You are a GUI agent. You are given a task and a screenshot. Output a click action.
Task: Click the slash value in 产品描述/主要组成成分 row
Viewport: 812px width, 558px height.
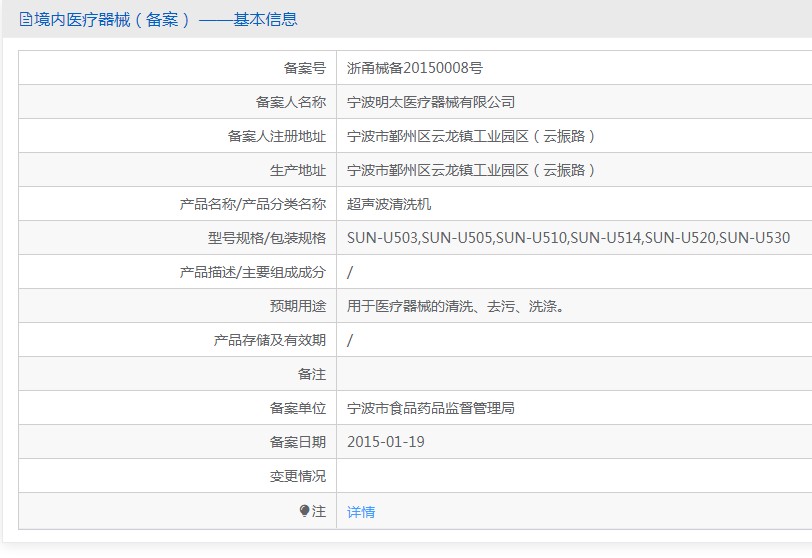pos(350,272)
